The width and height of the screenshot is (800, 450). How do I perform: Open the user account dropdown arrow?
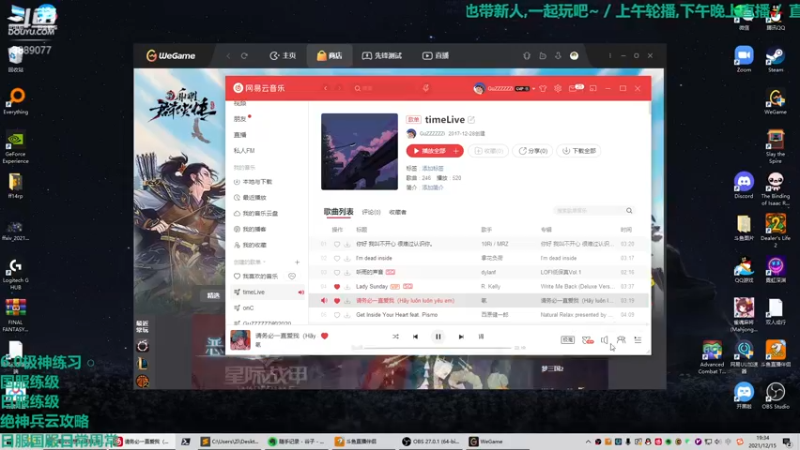coord(534,89)
